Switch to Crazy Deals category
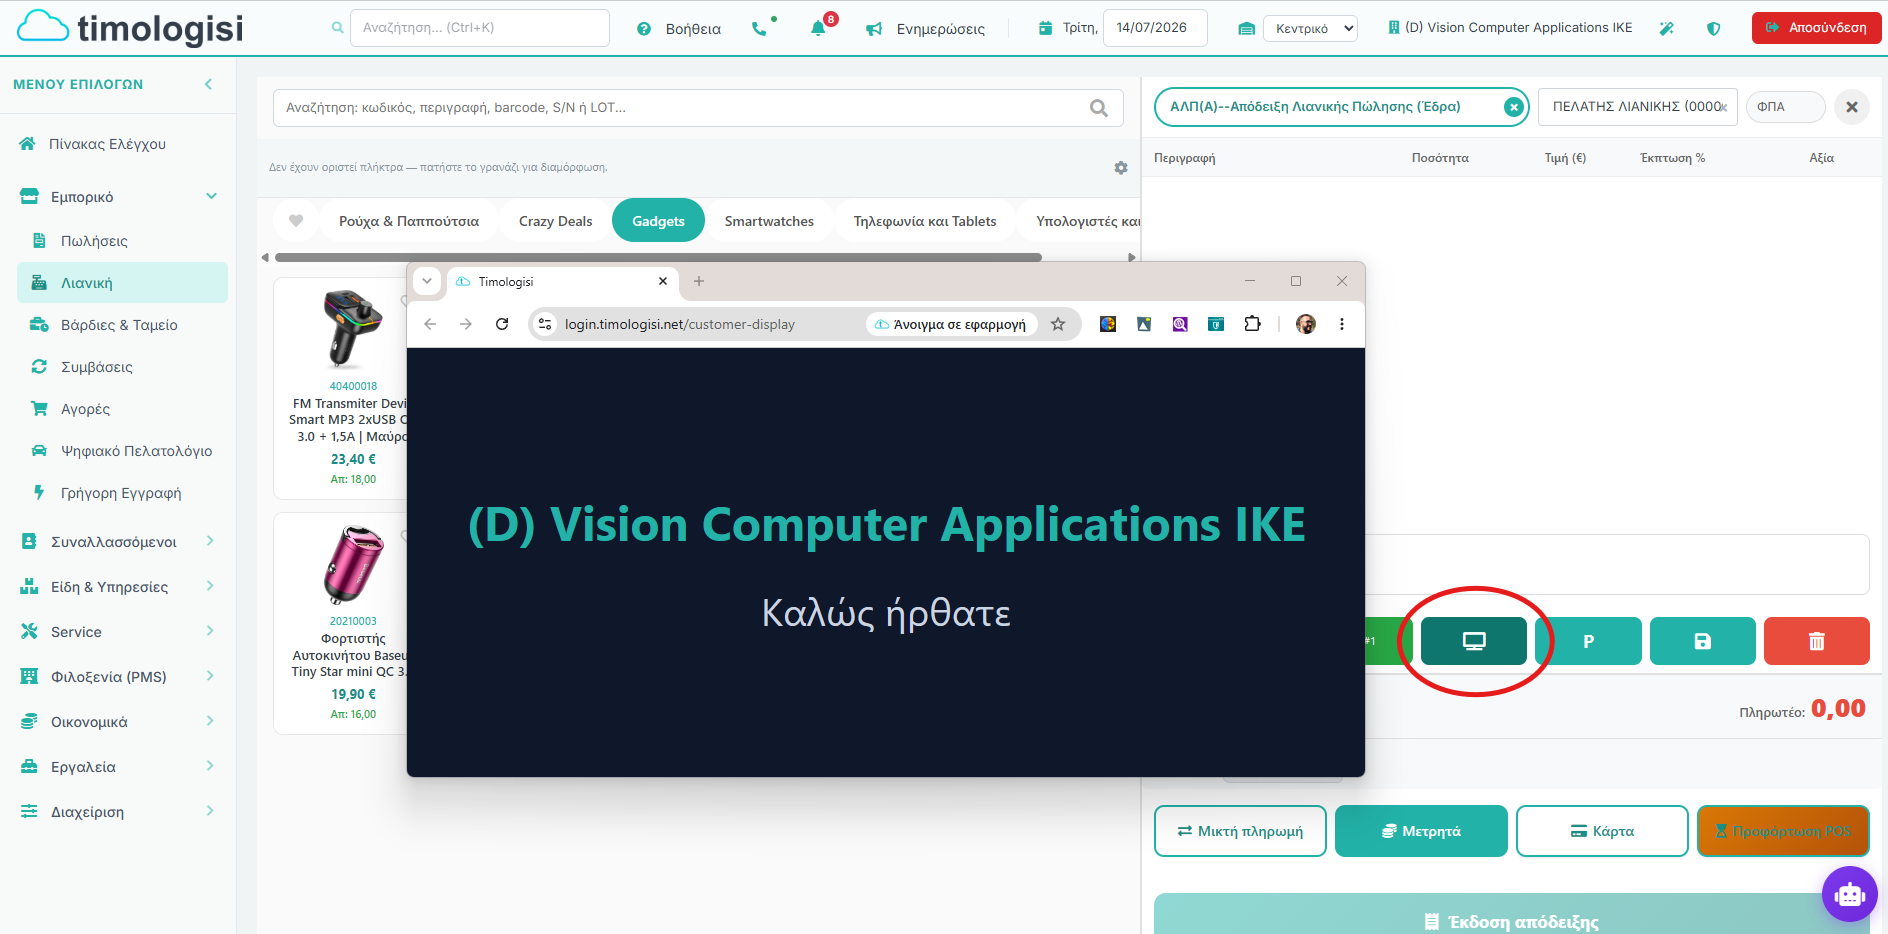1888x934 pixels. [x=555, y=221]
